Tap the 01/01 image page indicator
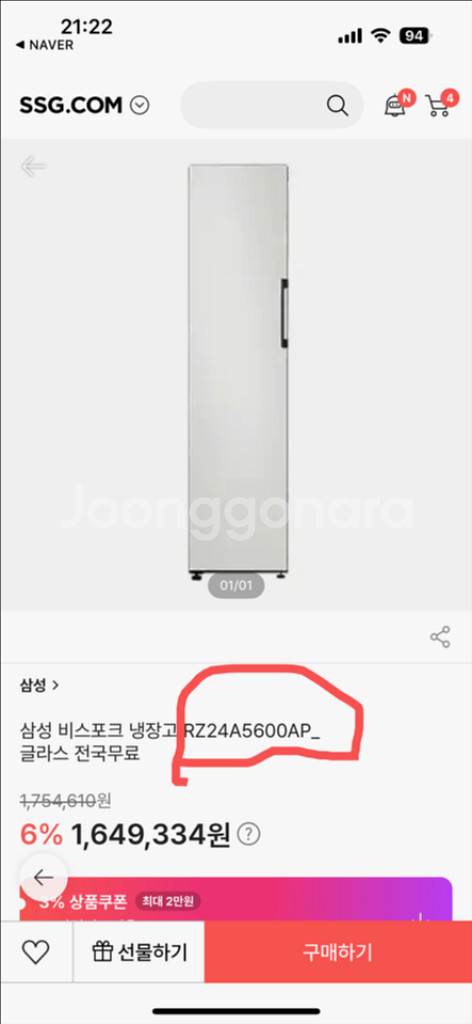The width and height of the screenshot is (472, 1024). pos(236,585)
